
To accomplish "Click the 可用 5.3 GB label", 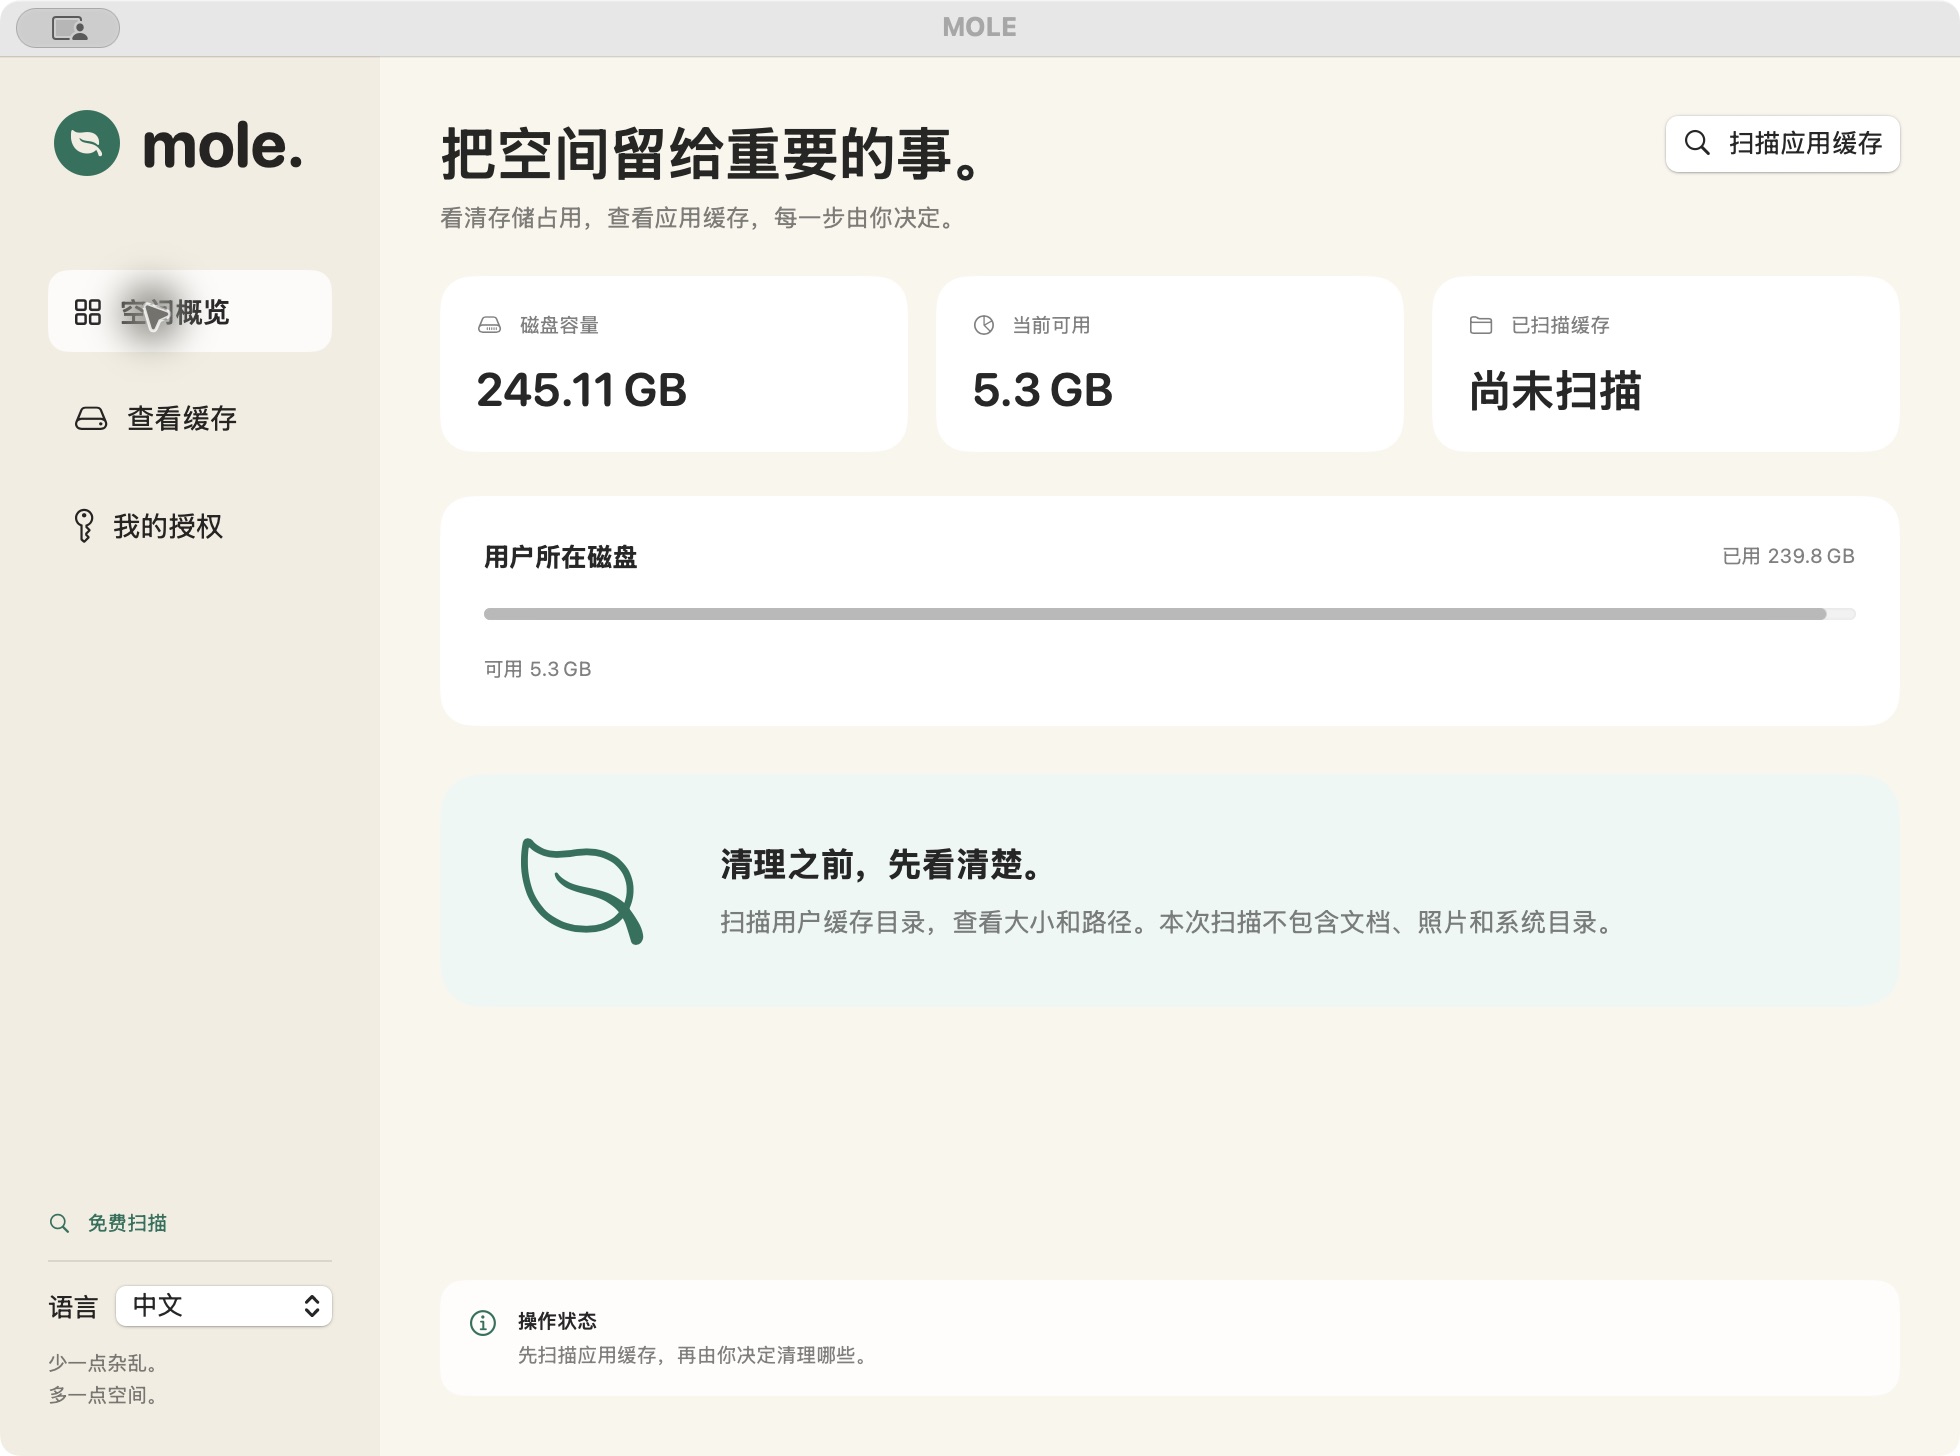I will point(538,669).
